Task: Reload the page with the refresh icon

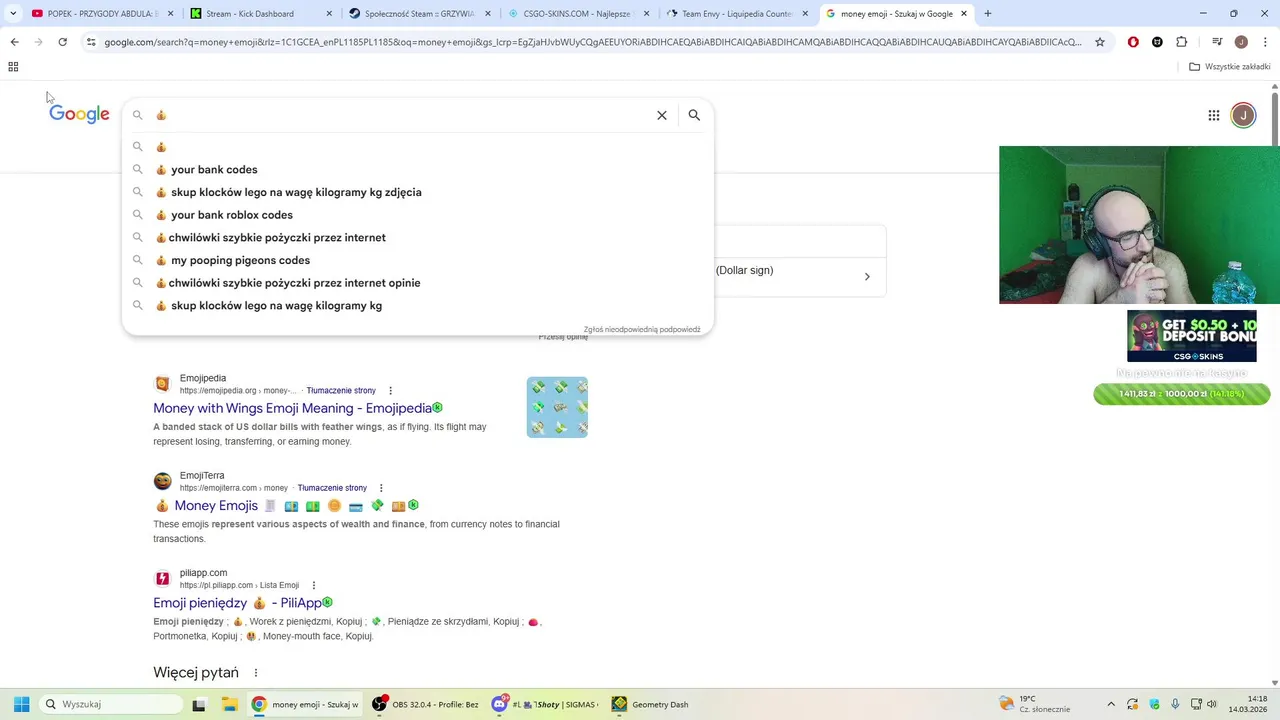Action: [x=62, y=42]
